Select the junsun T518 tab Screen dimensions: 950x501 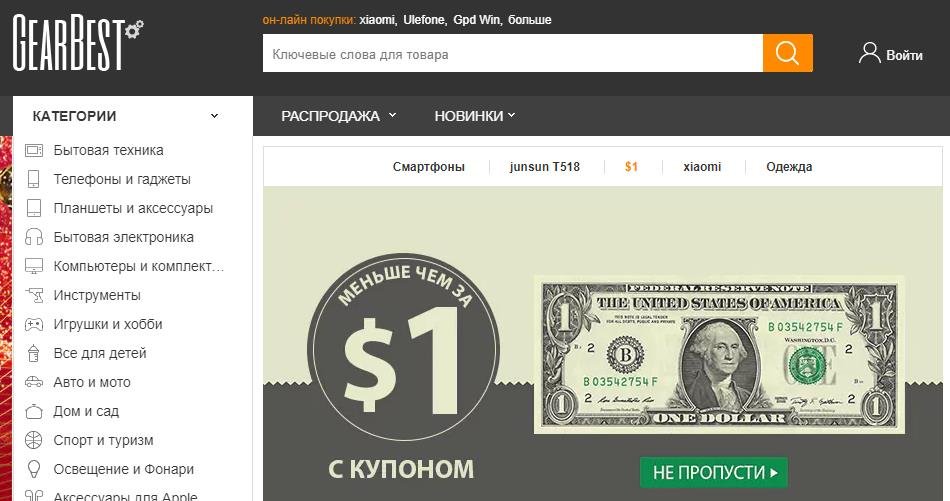(x=545, y=167)
